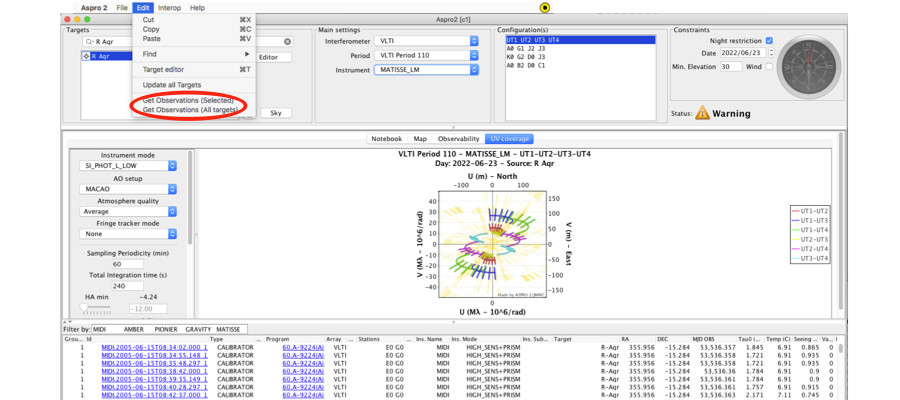
Task: Click the HA min value field showing -12.00
Action: [148, 309]
